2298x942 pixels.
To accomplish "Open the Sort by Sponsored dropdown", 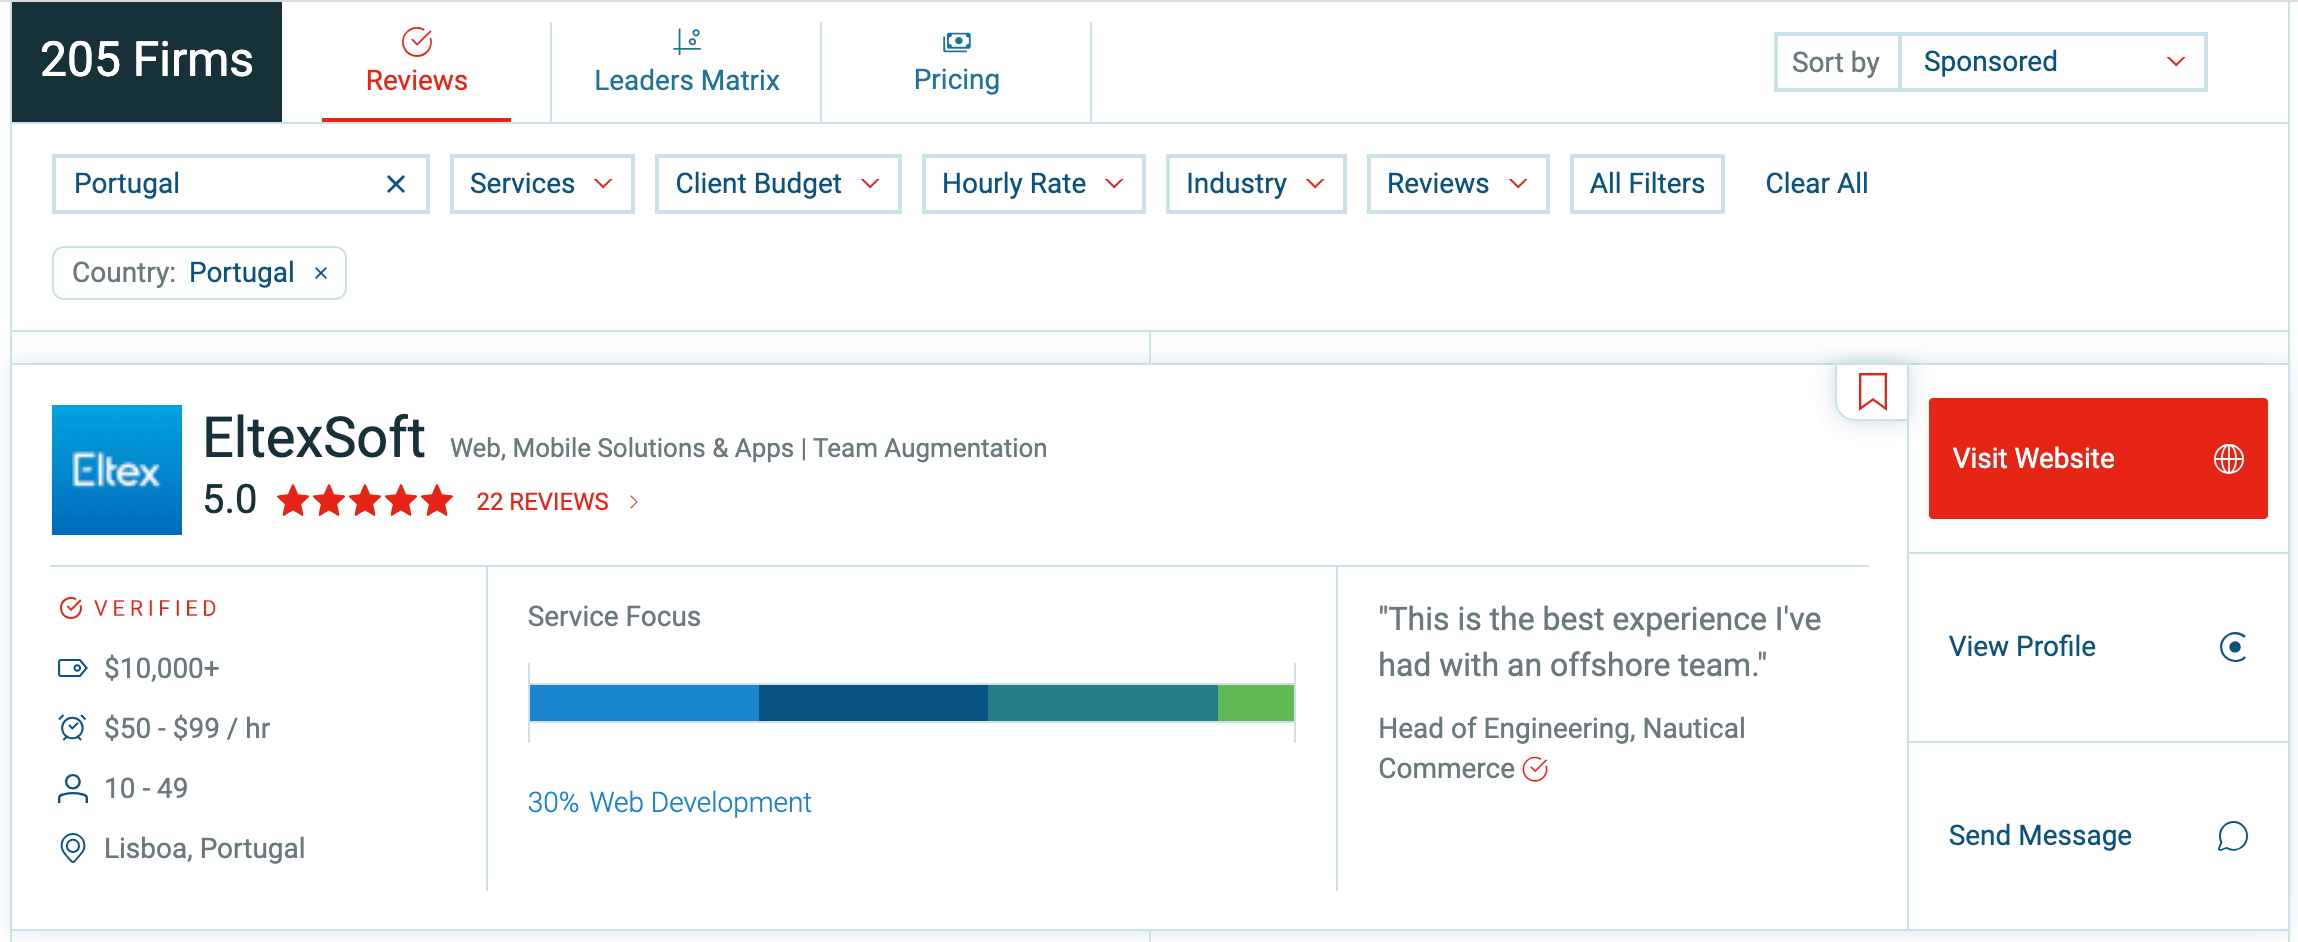I will 2052,62.
